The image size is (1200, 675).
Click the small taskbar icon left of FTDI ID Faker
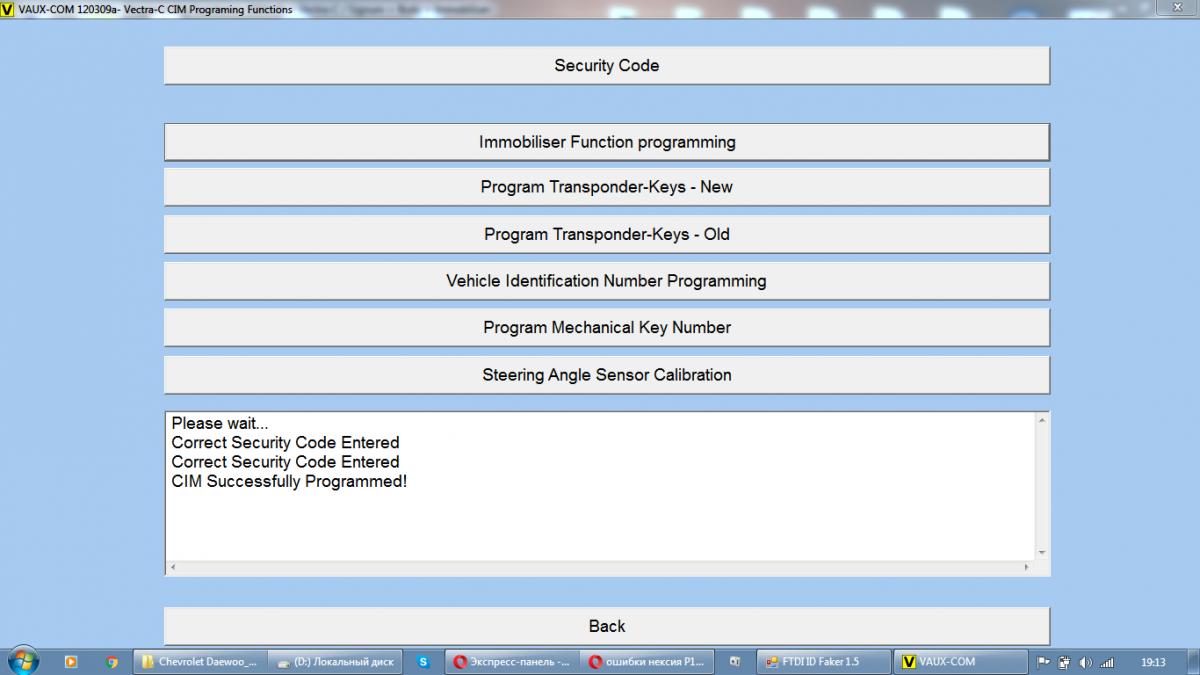coord(735,662)
